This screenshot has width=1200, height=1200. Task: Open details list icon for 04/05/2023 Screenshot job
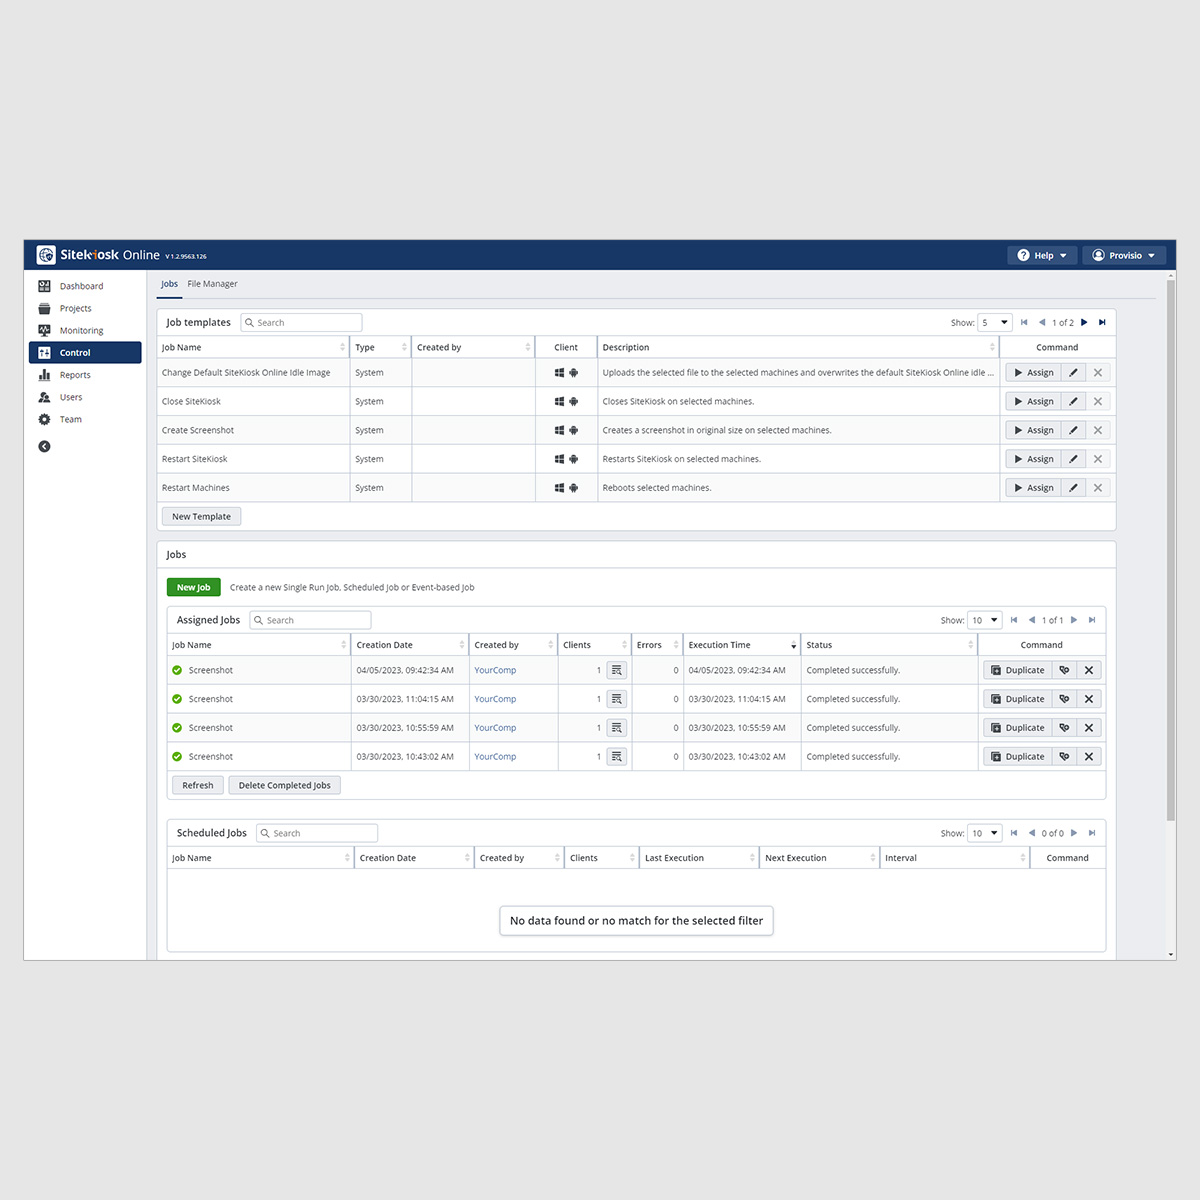616,670
